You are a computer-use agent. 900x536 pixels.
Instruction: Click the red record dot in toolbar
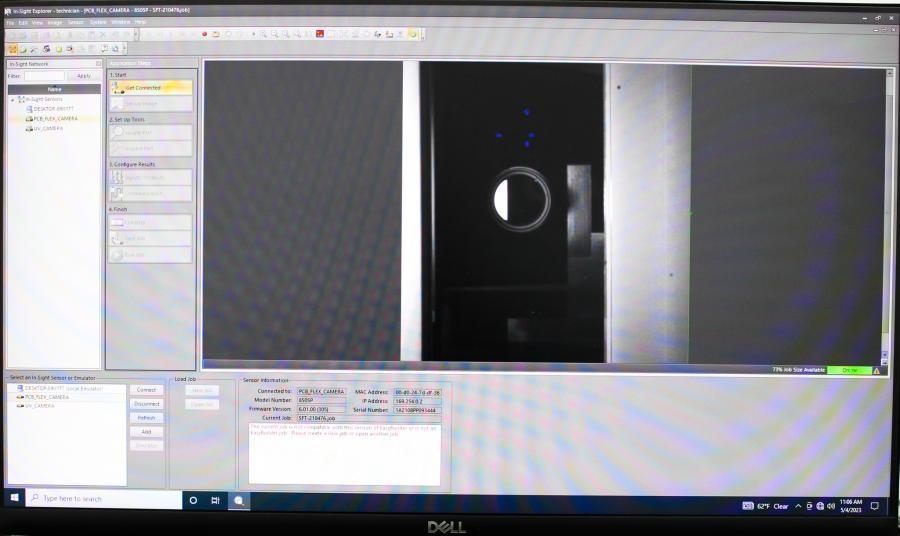coord(204,34)
